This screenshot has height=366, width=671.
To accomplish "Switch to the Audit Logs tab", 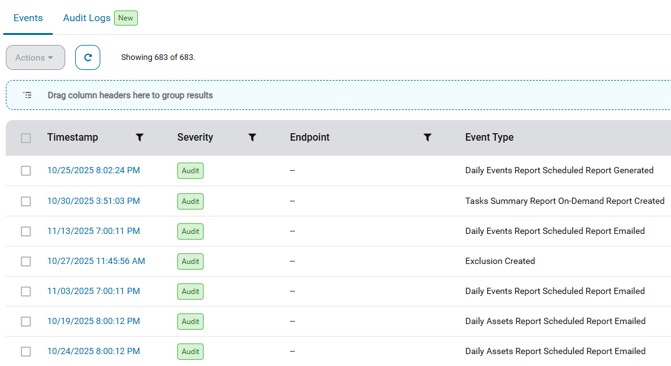I will click(x=87, y=18).
